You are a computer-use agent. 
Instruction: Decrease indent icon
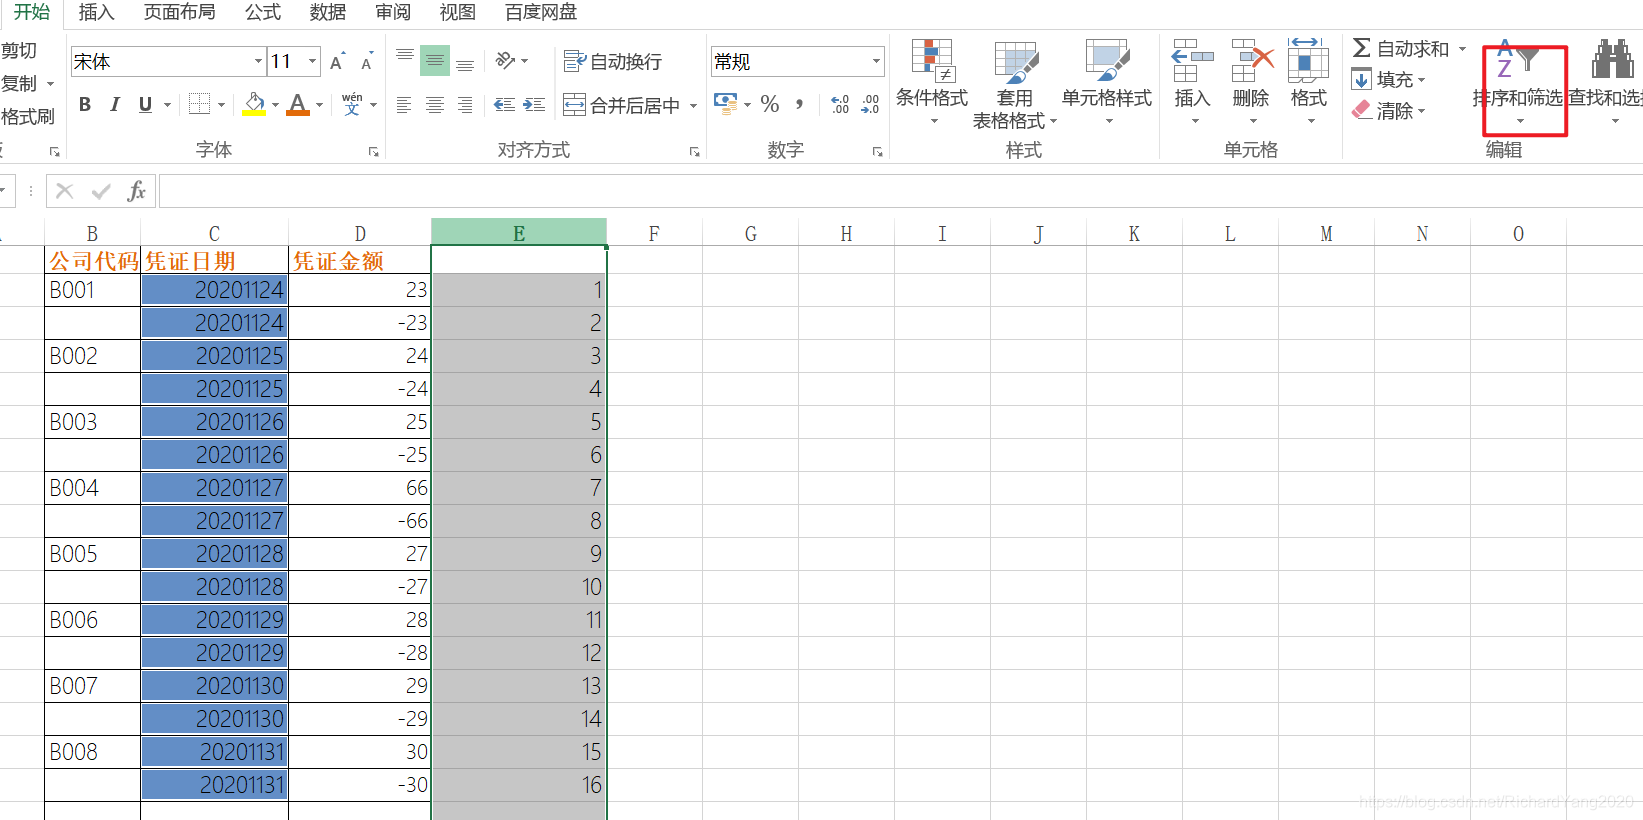coord(505,105)
